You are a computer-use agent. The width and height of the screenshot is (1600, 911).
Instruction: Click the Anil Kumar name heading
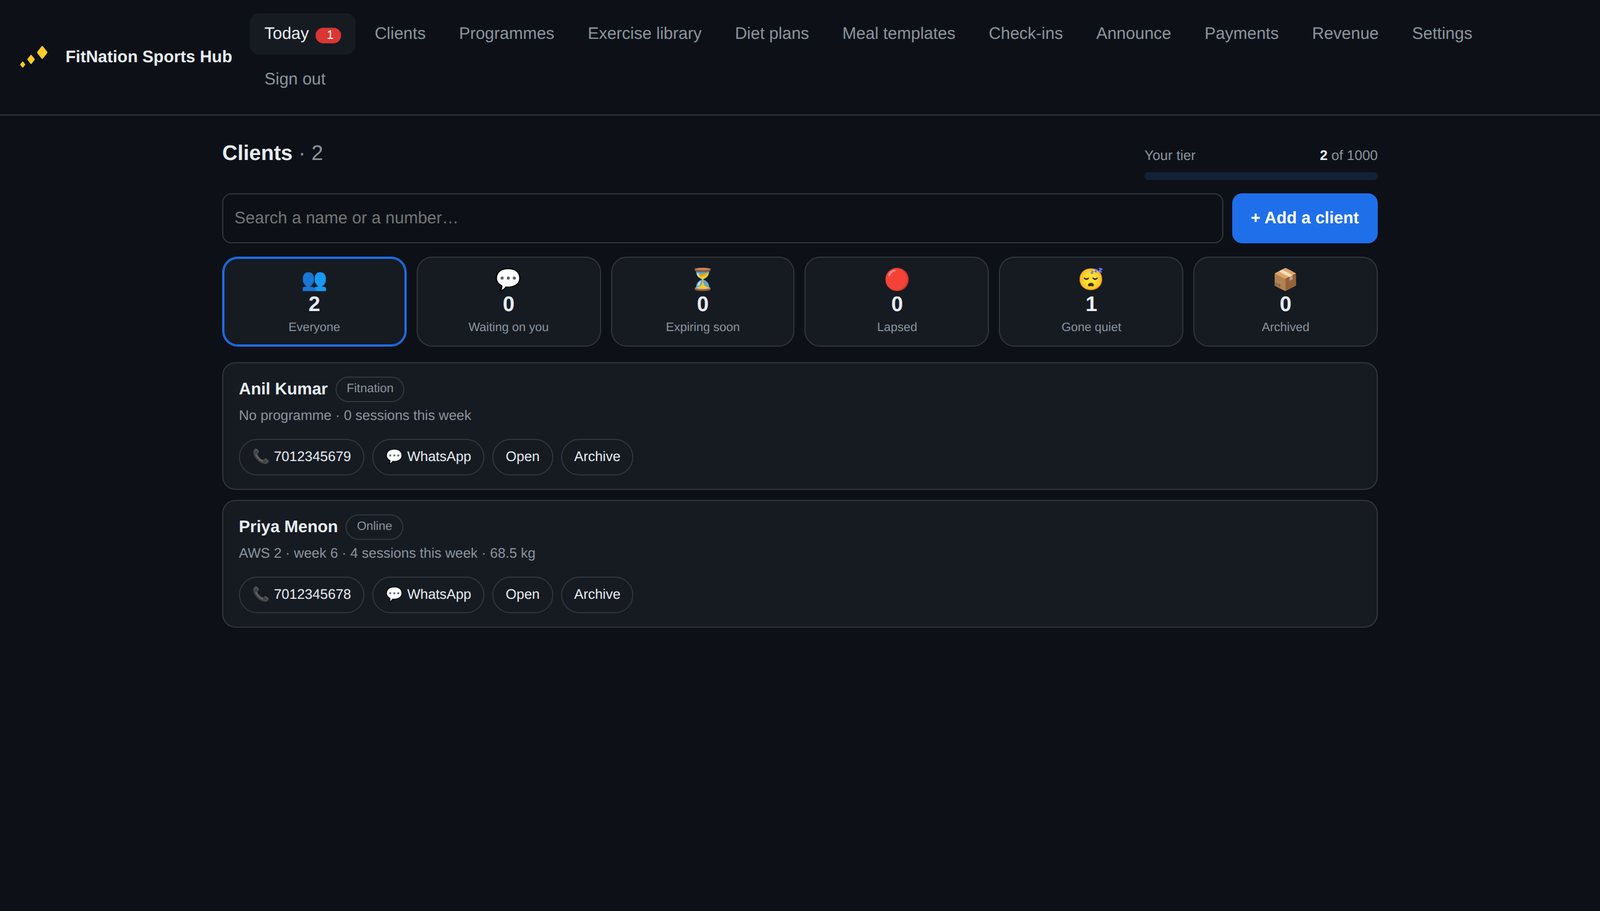(x=283, y=389)
